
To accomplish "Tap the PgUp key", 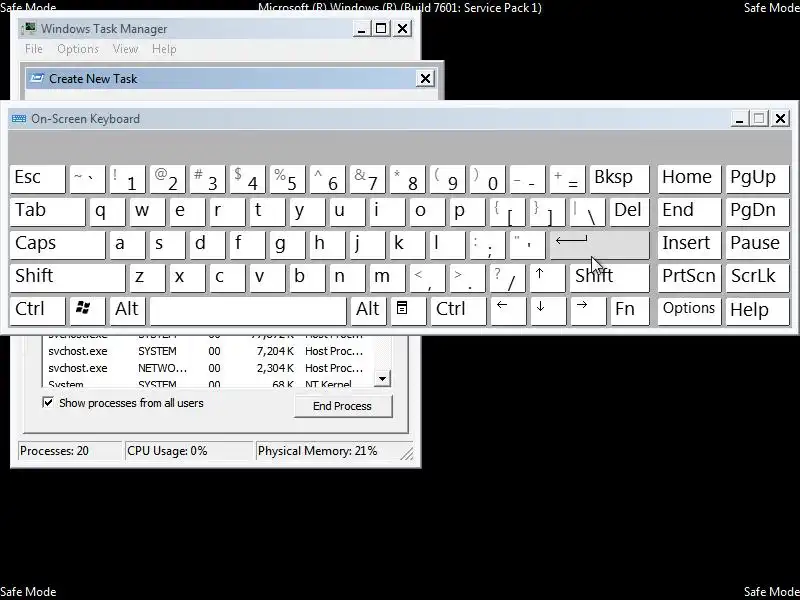I will coord(757,180).
